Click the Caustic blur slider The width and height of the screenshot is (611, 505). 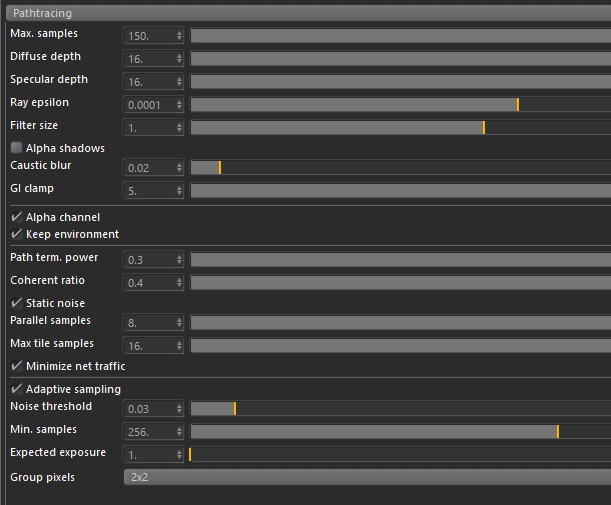click(400, 167)
